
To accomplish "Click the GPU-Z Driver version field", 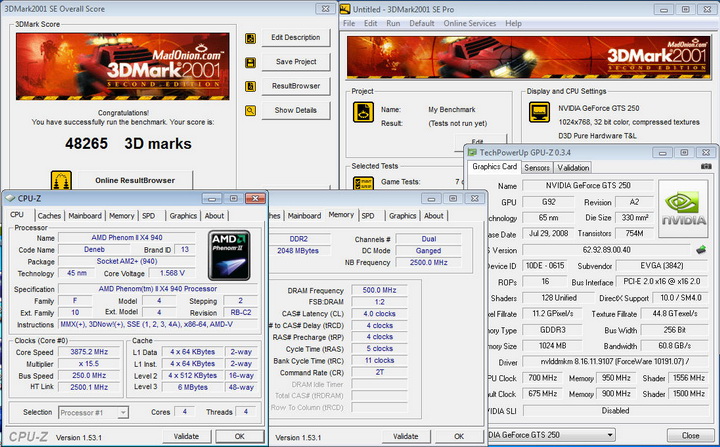I will coord(615,362).
